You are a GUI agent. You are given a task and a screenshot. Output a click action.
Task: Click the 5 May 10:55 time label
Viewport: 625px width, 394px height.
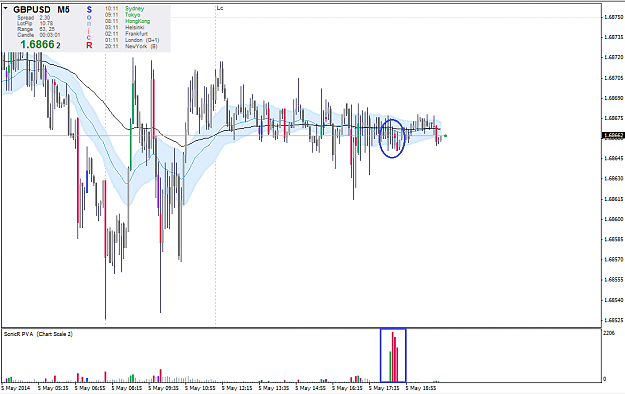click(200, 388)
